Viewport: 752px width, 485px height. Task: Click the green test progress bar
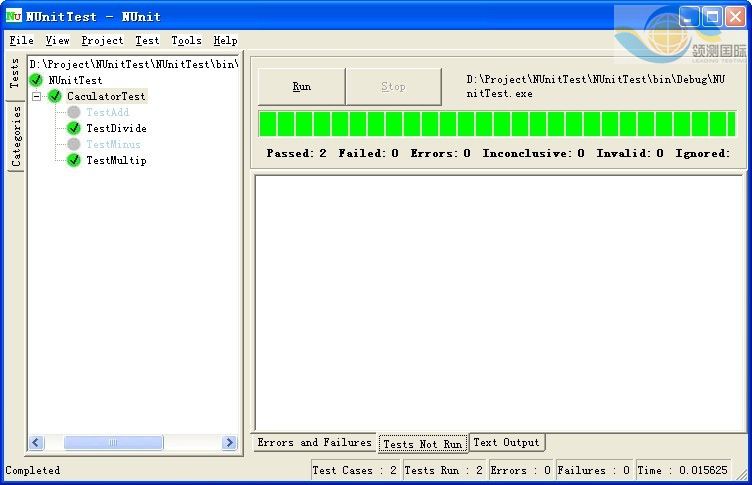pos(497,124)
